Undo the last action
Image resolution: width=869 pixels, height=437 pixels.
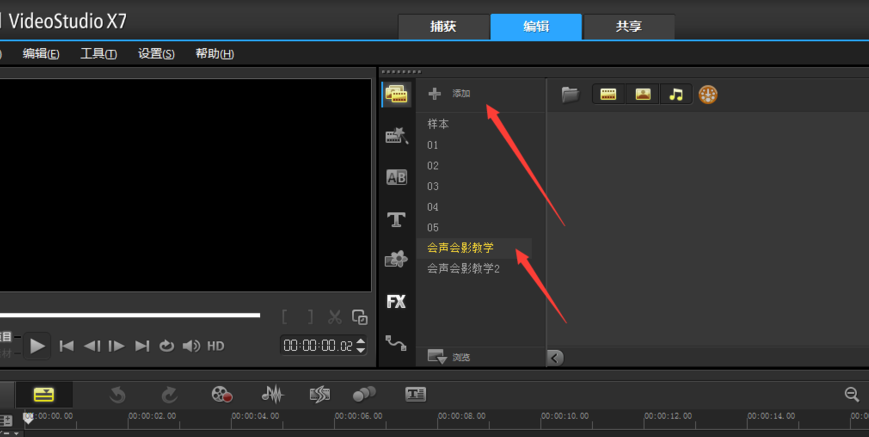pyautogui.click(x=117, y=394)
